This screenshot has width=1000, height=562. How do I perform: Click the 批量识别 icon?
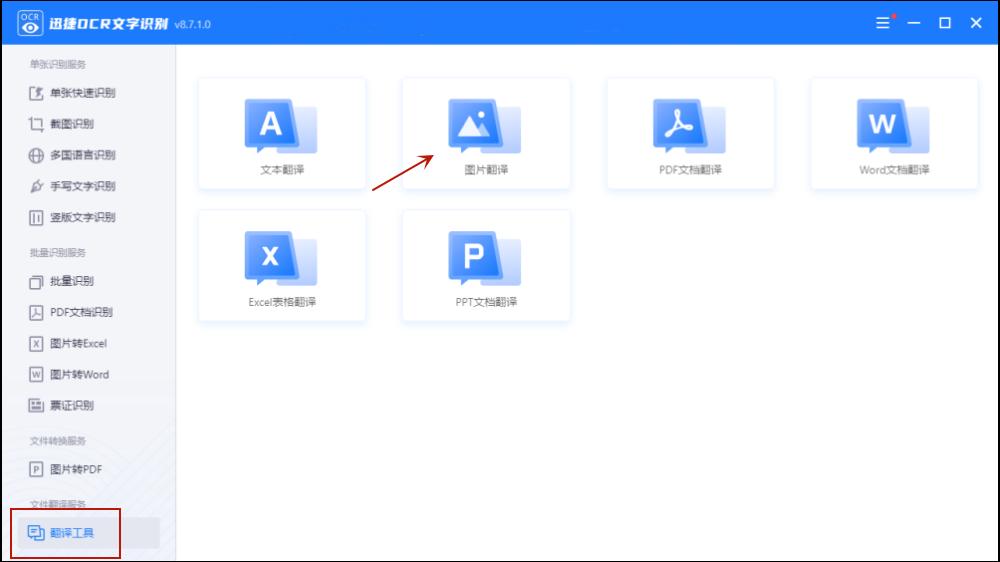coord(36,281)
